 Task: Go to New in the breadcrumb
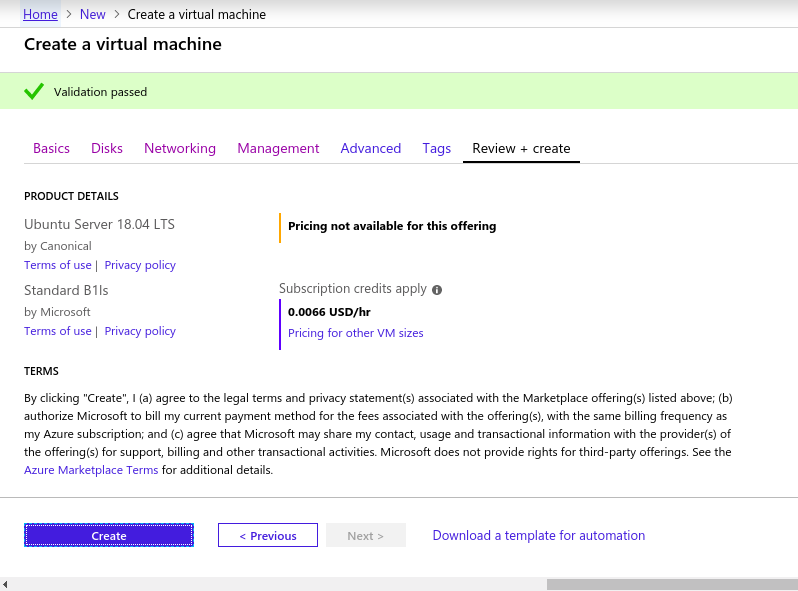click(x=93, y=14)
